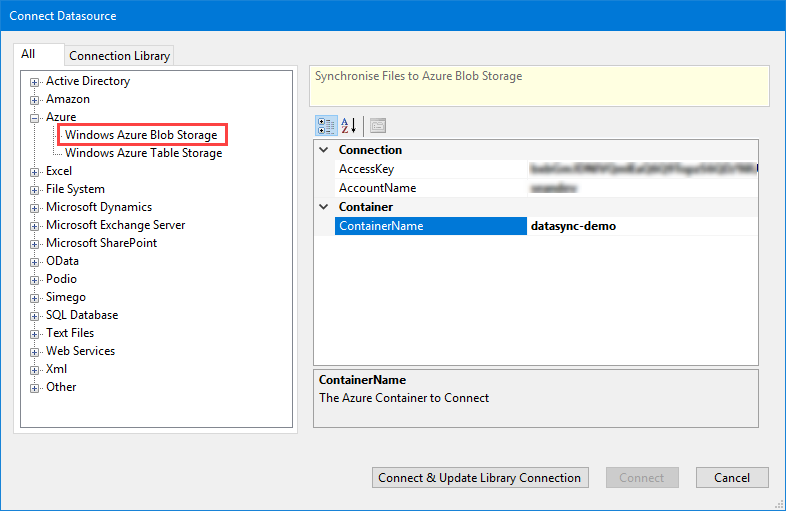Select the Azure tree label
The image size is (786, 511).
click(x=61, y=117)
